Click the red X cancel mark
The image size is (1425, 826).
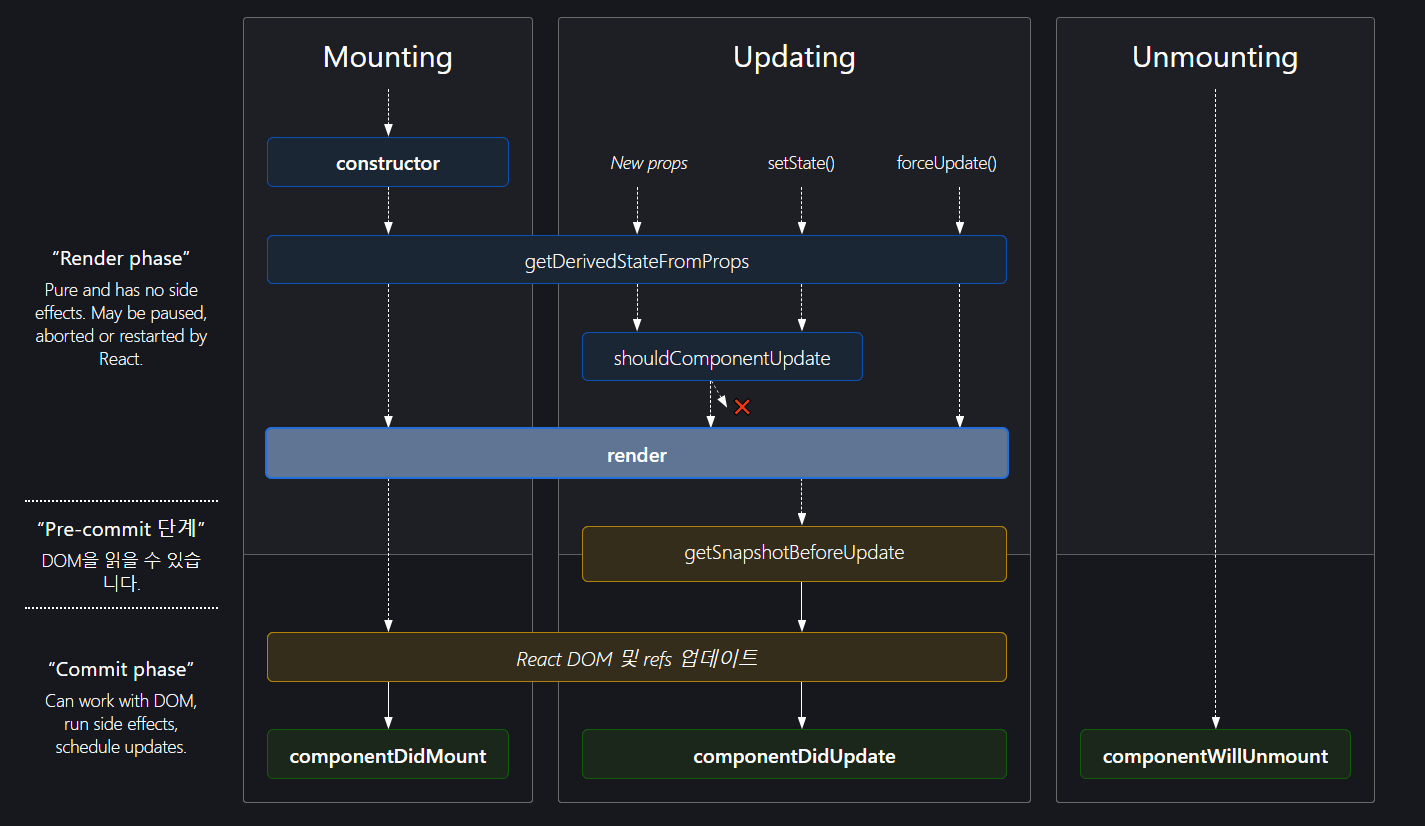(742, 407)
